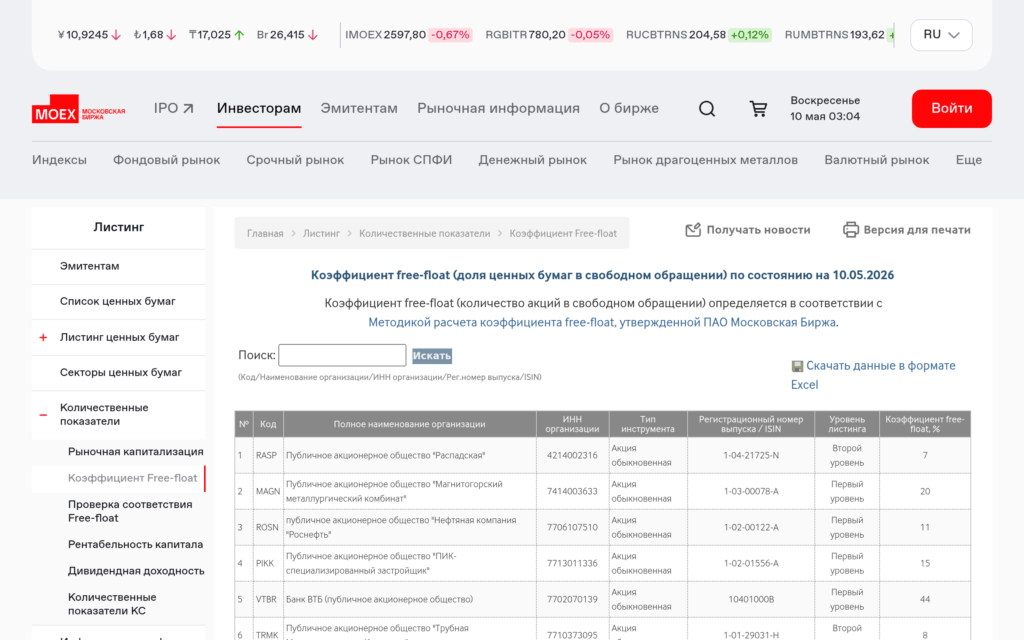Click Скачать данные в формате Excel link
The width and height of the screenshot is (1024, 640).
[x=873, y=375]
